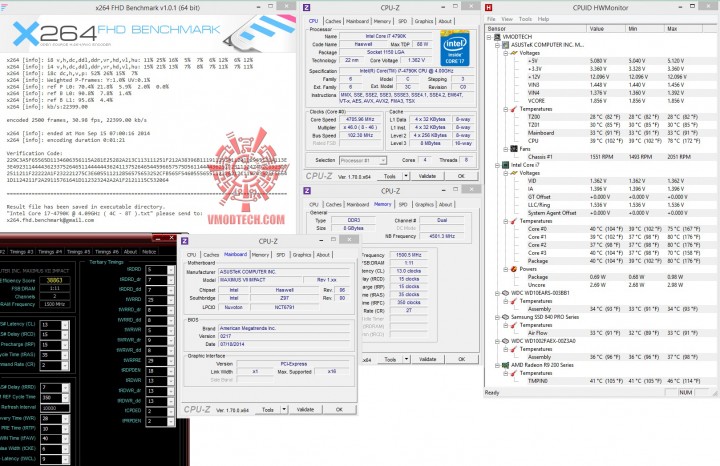Click the Tools button in Memory CPU-Z window
The height and width of the screenshot is (466, 720).
[390, 359]
